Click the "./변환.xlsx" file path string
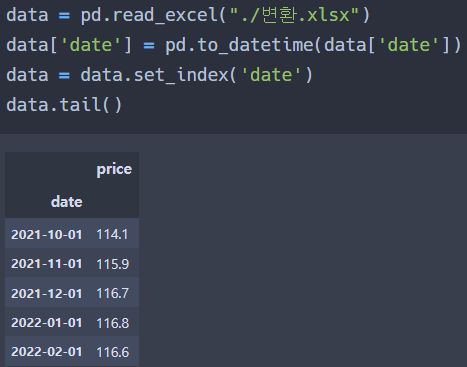This screenshot has height=367, width=467. coord(294,15)
